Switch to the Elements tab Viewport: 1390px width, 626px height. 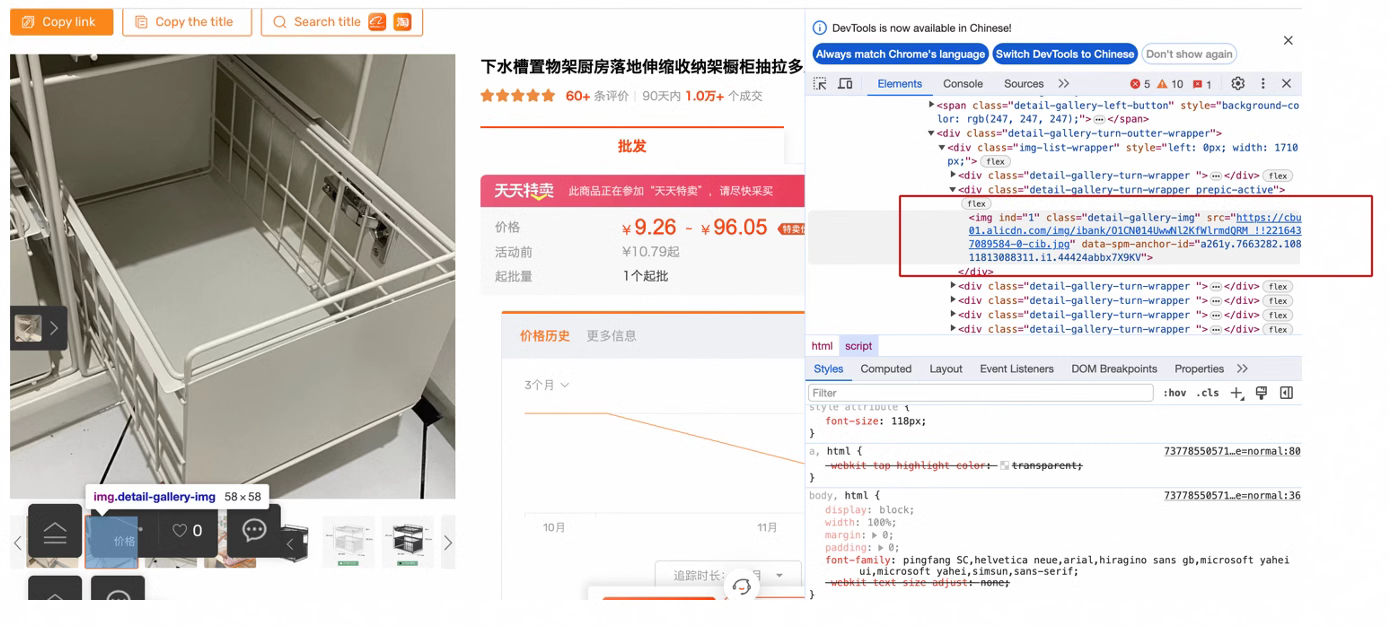899,84
